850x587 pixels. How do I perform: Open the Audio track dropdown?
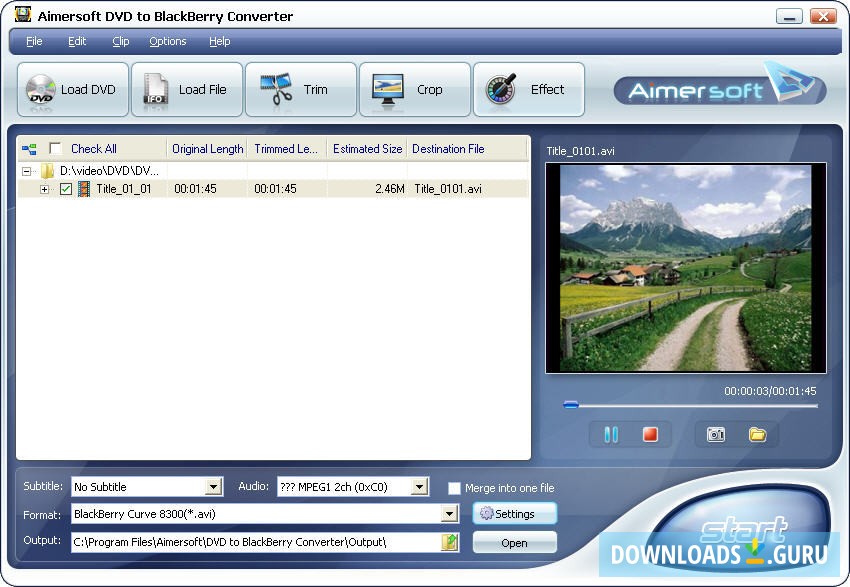click(419, 487)
